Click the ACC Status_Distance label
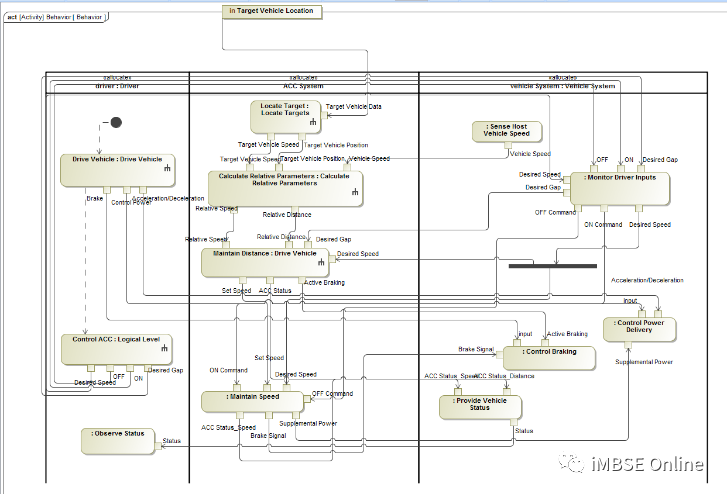The height and width of the screenshot is (494, 727). 505,376
